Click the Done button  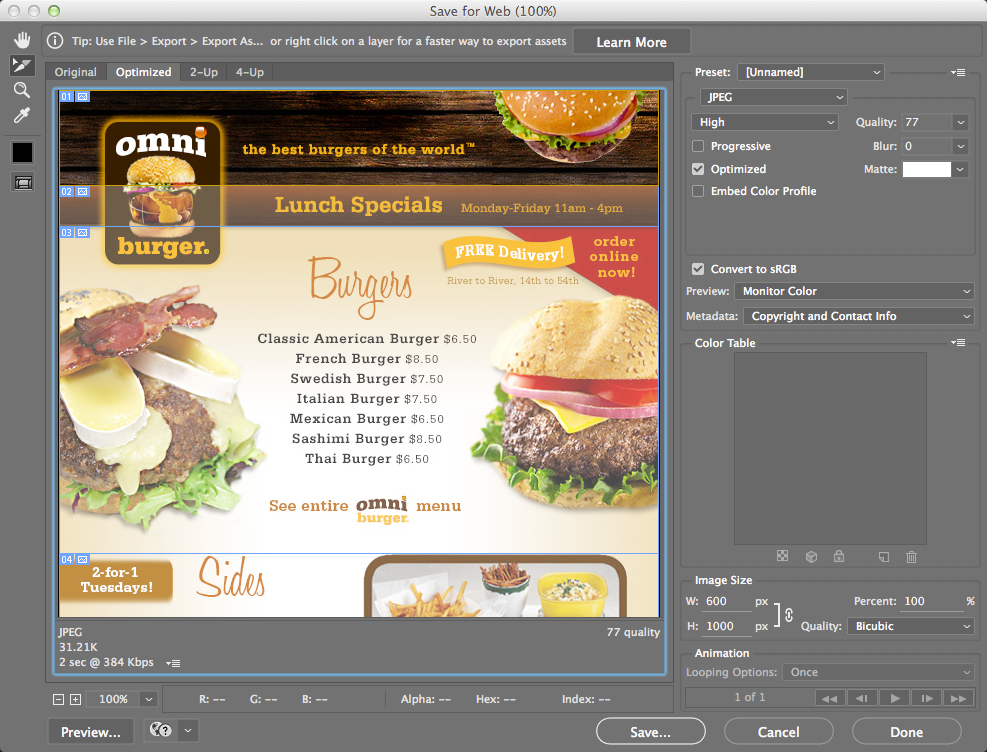(x=905, y=731)
